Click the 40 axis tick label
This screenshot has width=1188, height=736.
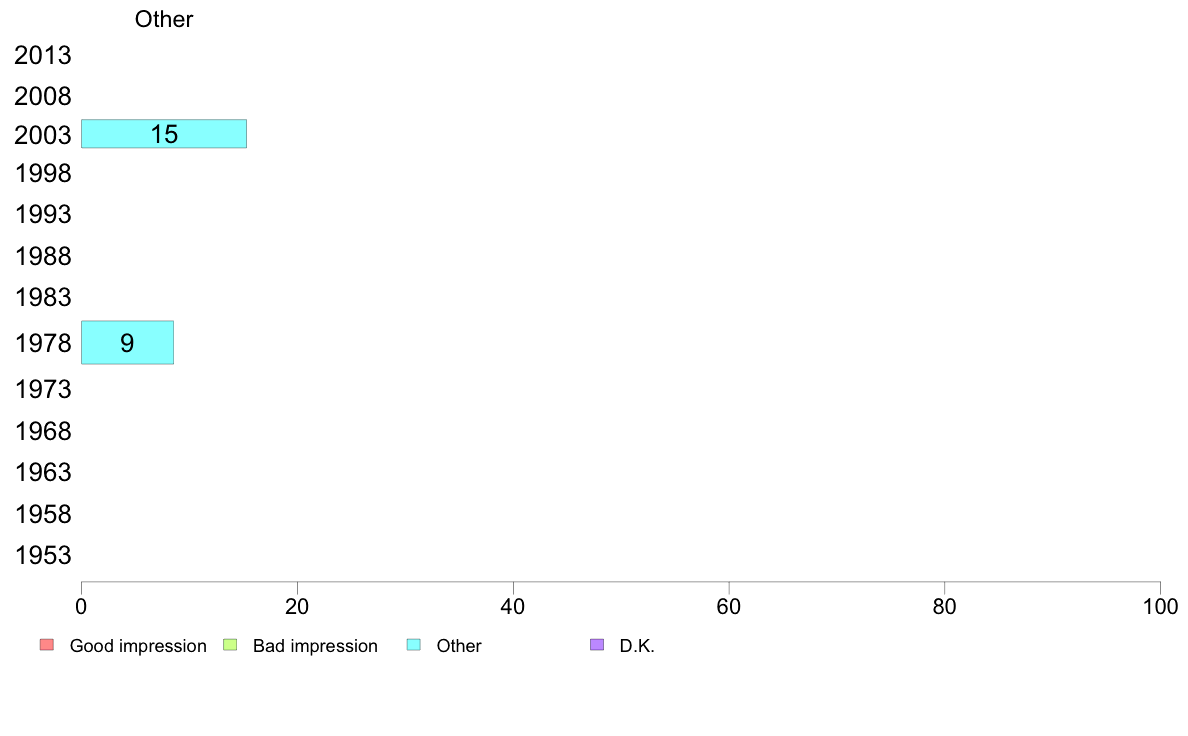(513, 606)
